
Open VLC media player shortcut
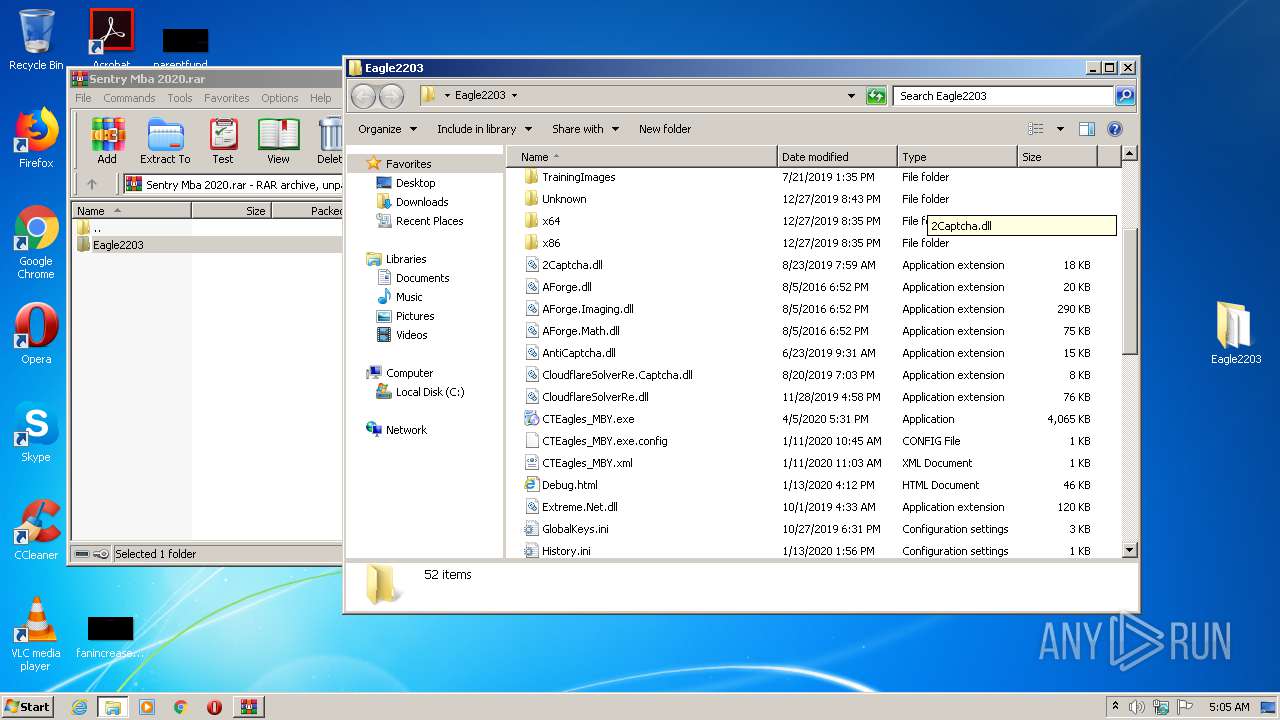point(36,634)
